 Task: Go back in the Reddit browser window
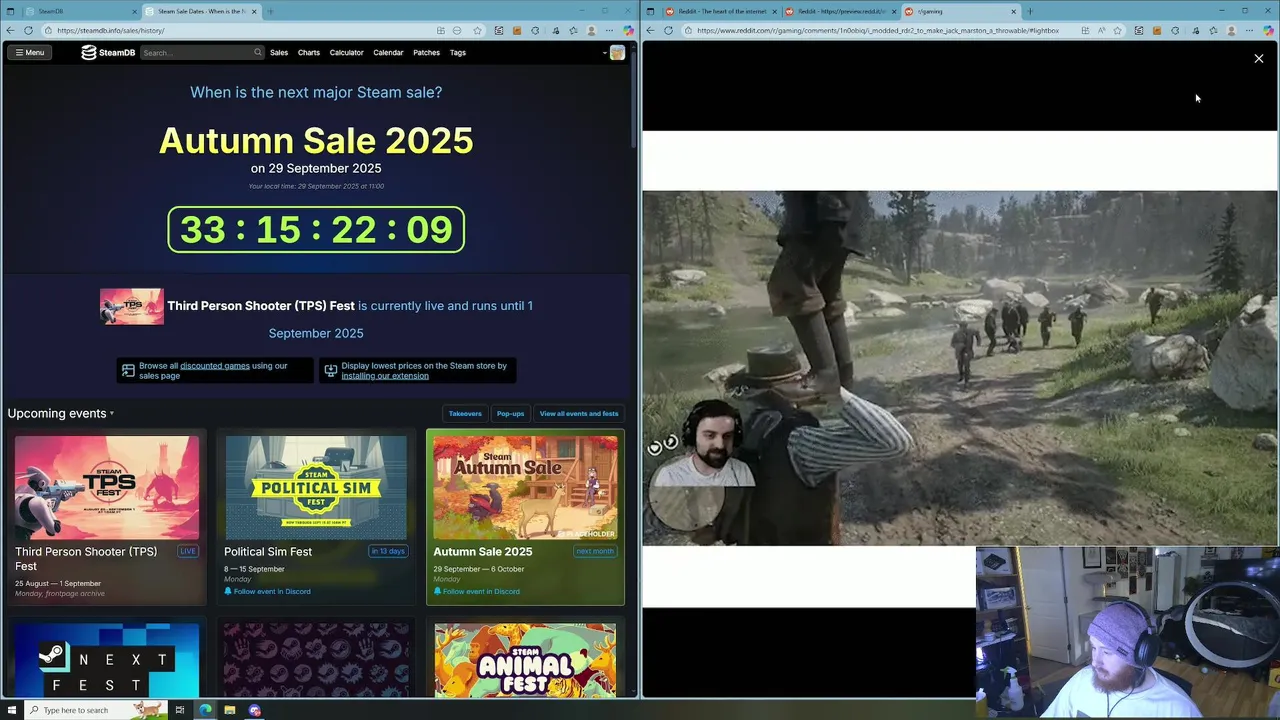coord(650,30)
